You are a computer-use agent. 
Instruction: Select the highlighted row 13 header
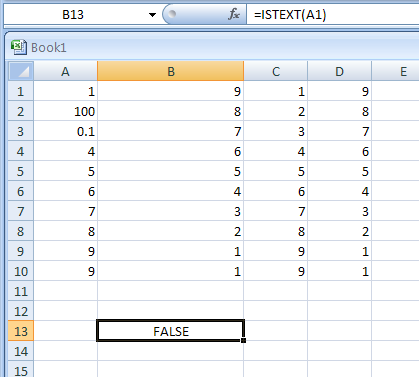(x=21, y=331)
